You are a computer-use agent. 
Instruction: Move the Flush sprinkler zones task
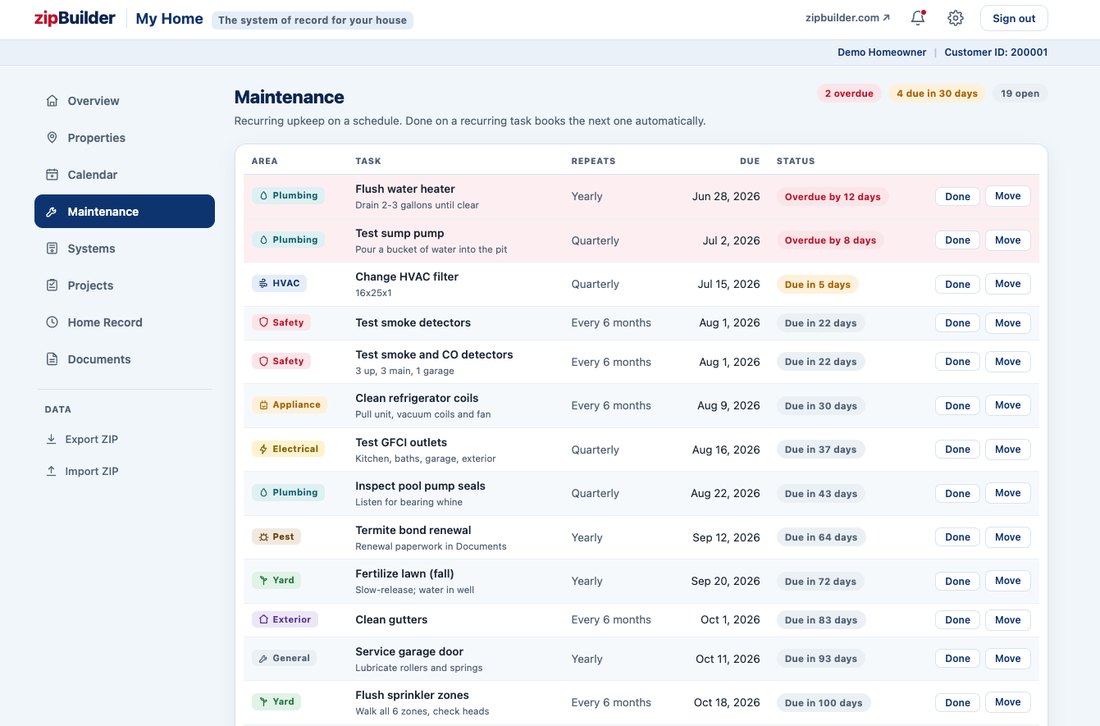1007,702
